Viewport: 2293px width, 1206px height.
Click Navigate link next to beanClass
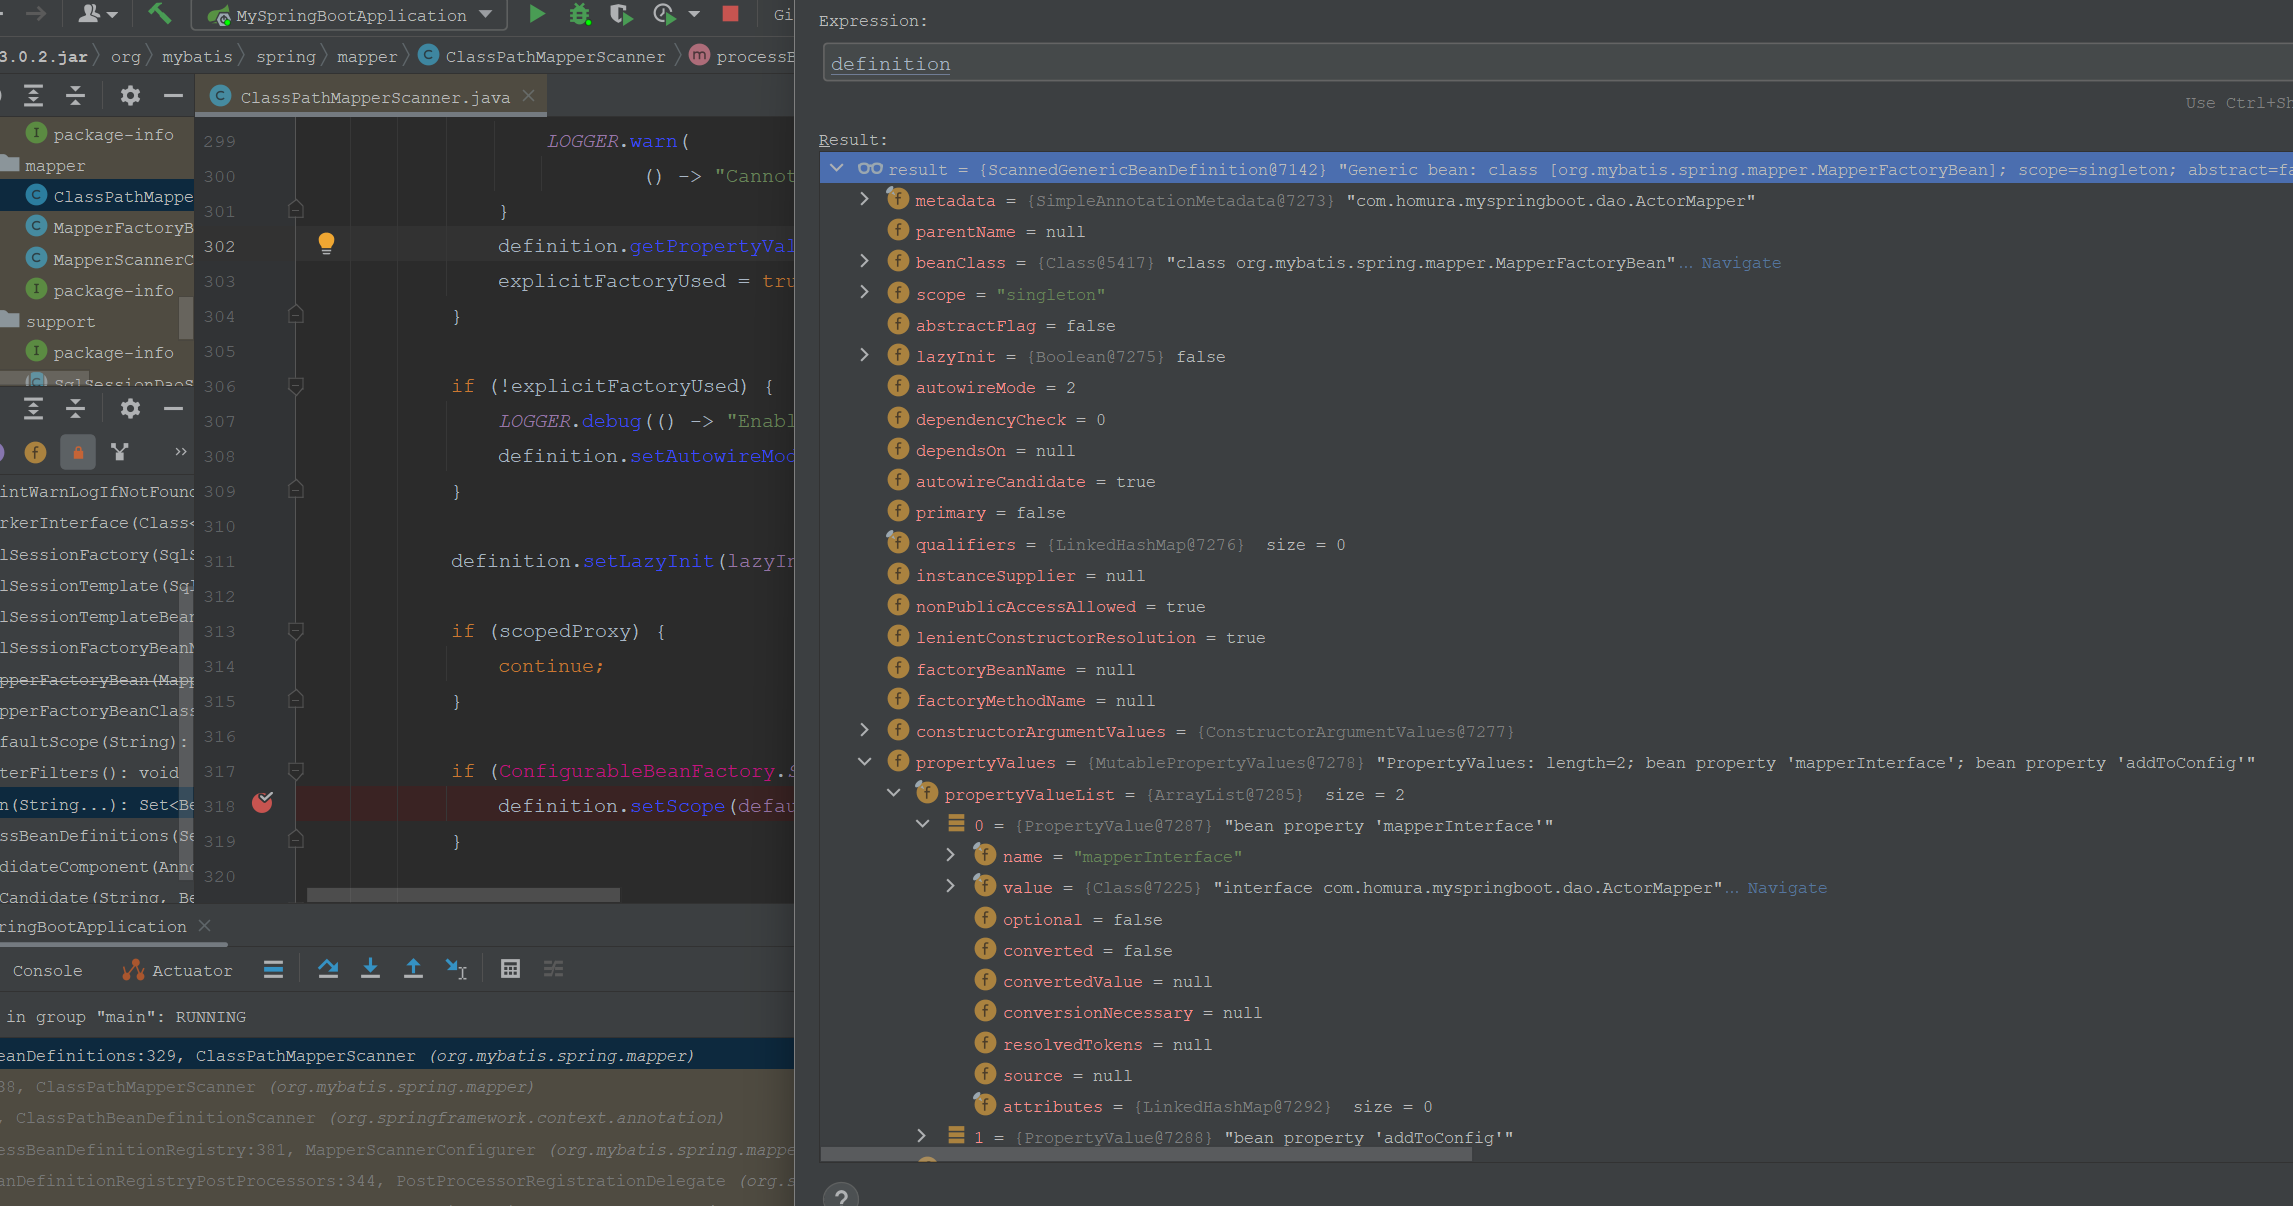[x=1741, y=263]
